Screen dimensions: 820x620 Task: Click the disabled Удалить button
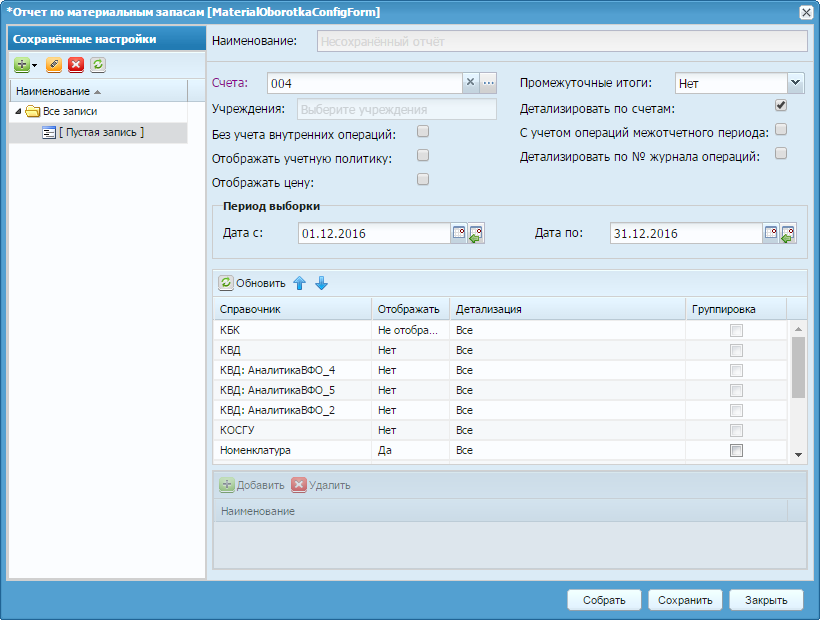click(x=321, y=485)
